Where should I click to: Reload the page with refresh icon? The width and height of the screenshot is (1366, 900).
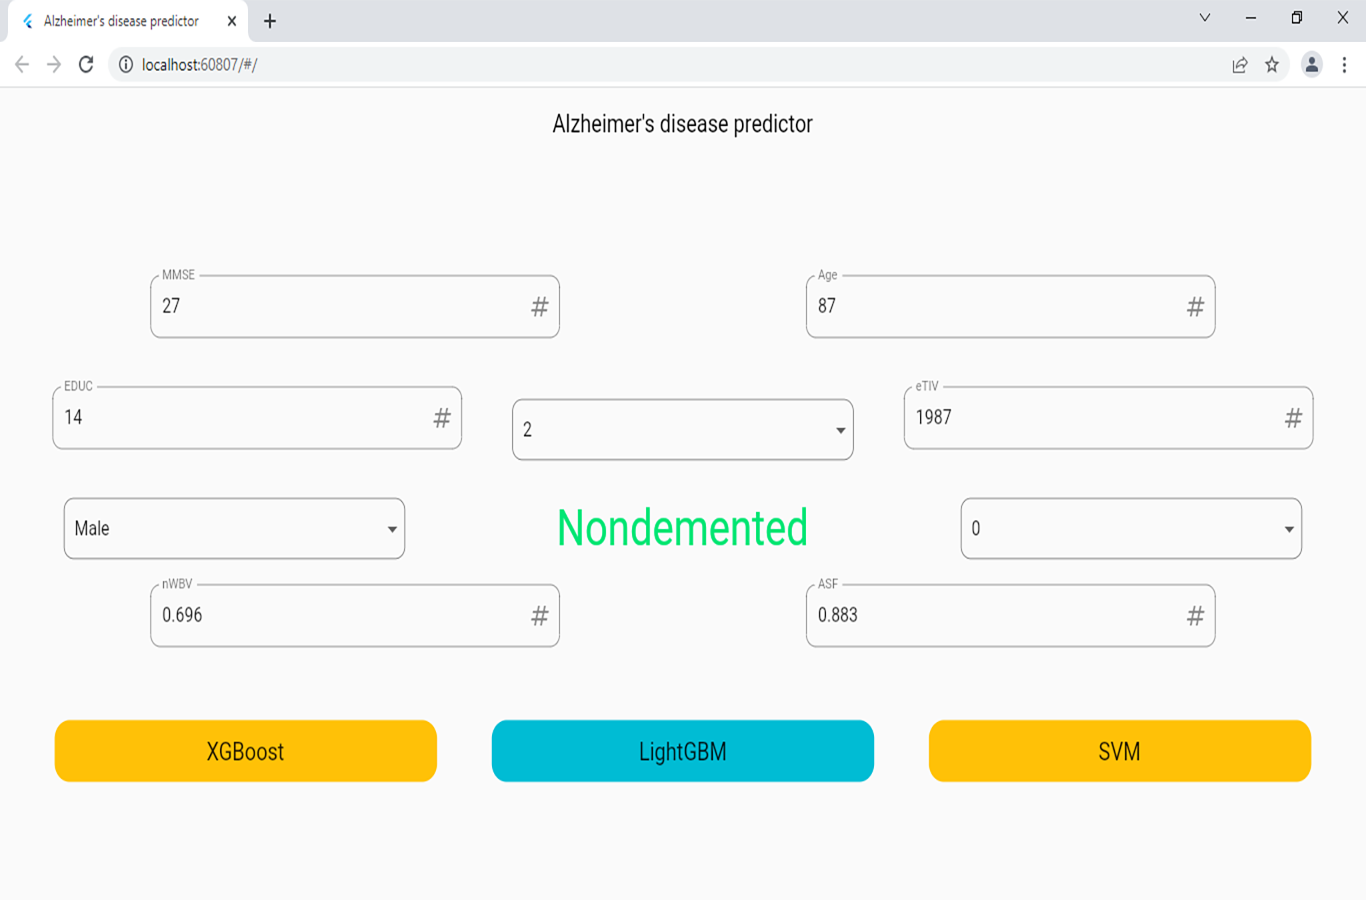tap(86, 65)
